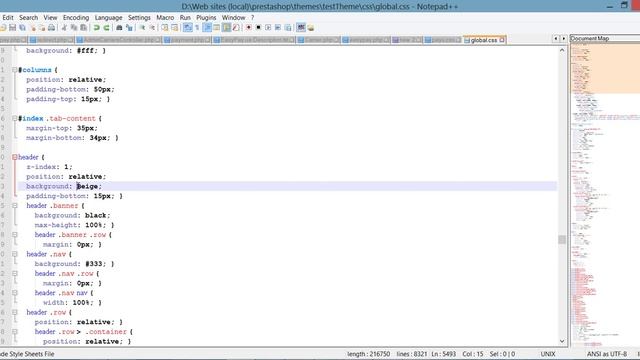Open the Settings menu

[139, 18]
